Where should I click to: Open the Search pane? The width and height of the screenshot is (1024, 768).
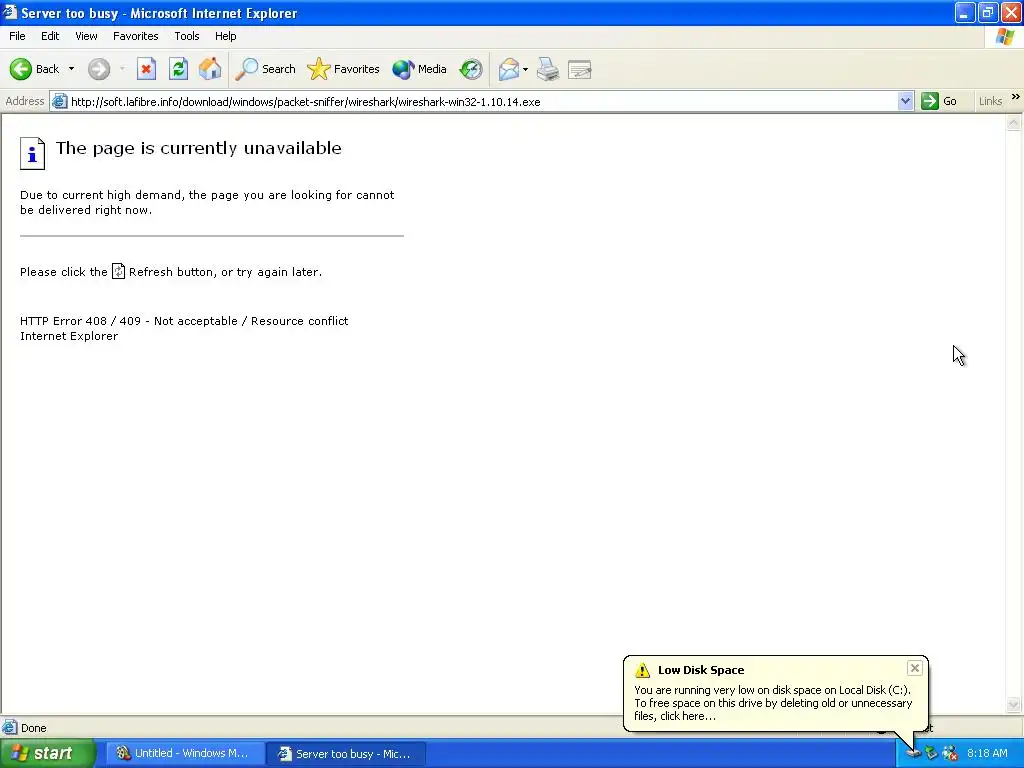tap(265, 69)
